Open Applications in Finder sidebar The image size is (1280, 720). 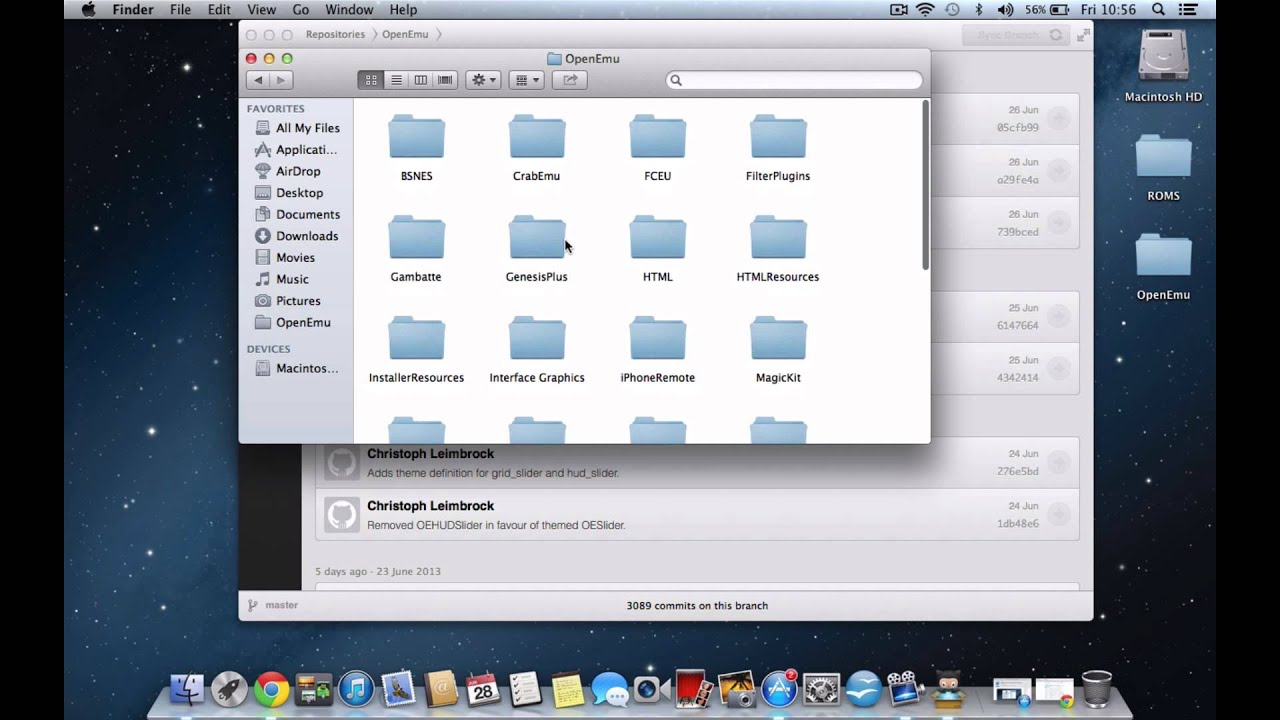pos(297,150)
